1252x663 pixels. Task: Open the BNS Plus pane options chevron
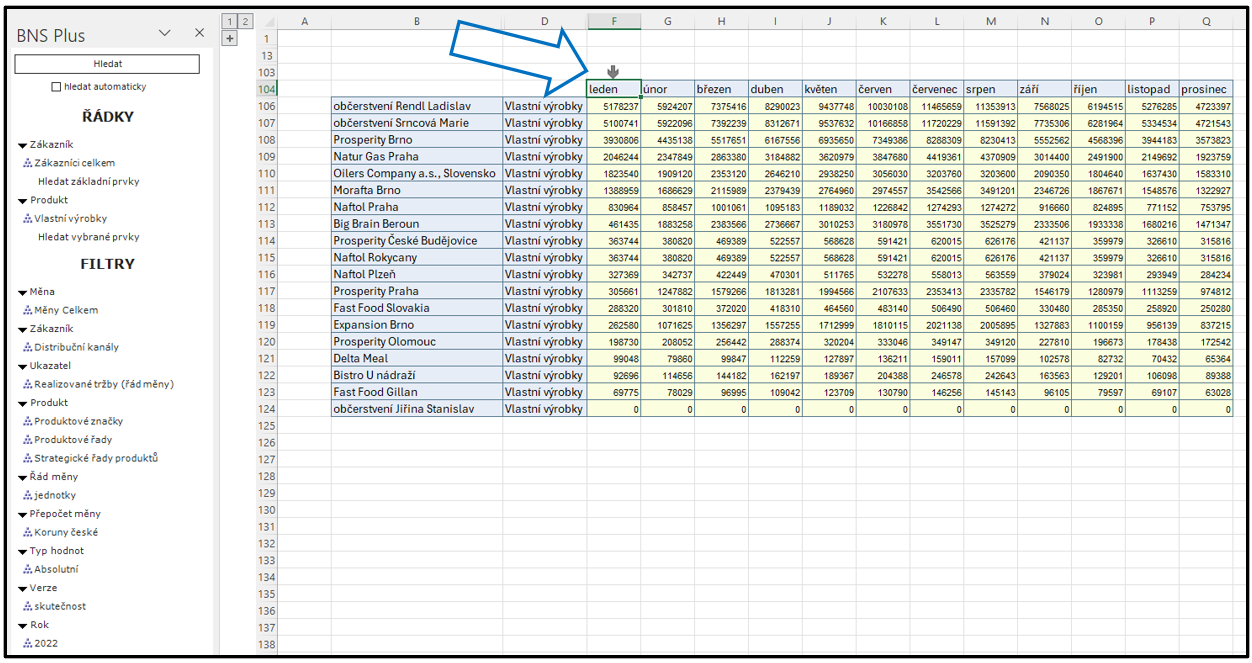coord(166,34)
